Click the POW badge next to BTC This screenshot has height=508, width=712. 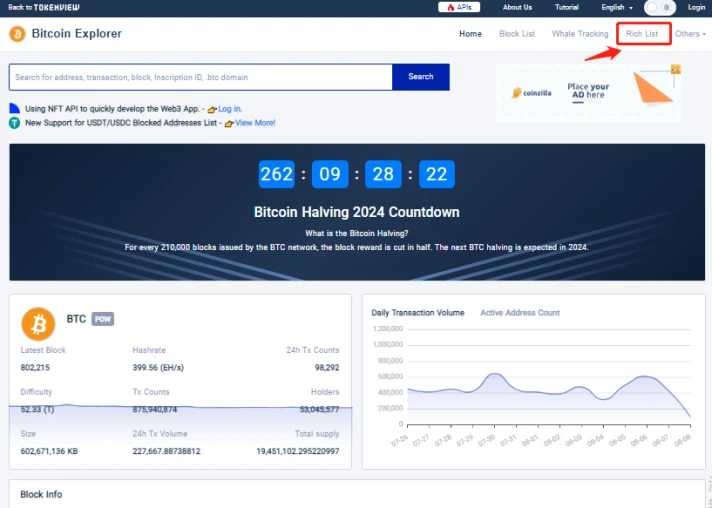coord(103,319)
